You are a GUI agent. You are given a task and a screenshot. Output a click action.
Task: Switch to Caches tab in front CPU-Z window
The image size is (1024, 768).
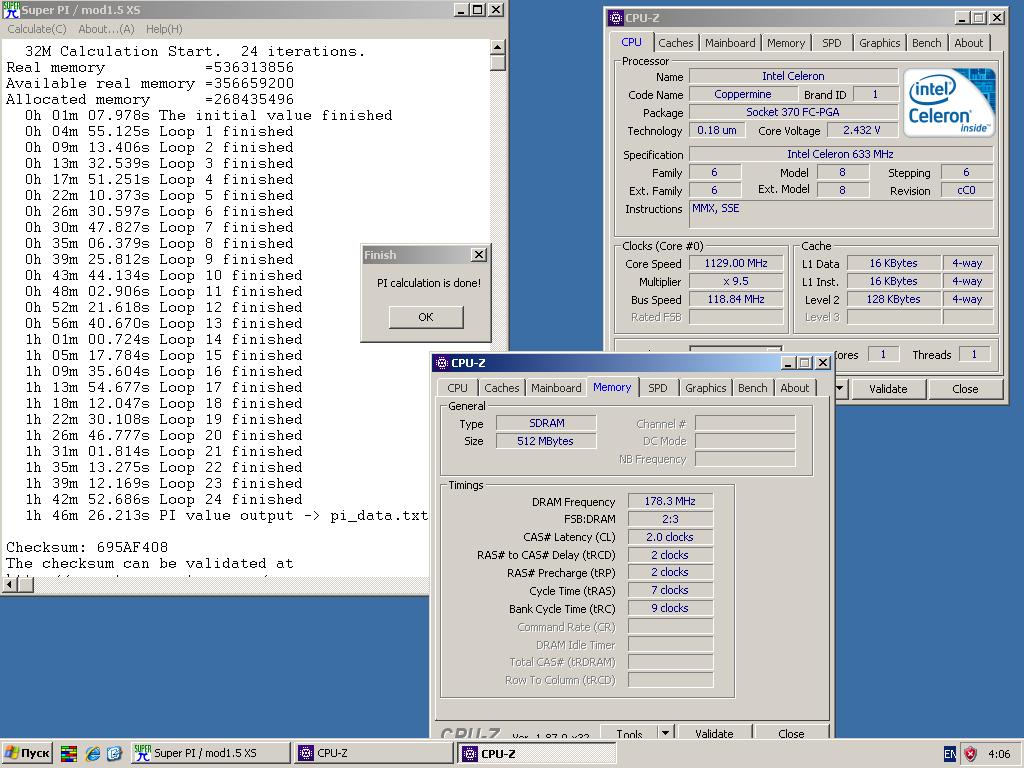click(x=502, y=388)
